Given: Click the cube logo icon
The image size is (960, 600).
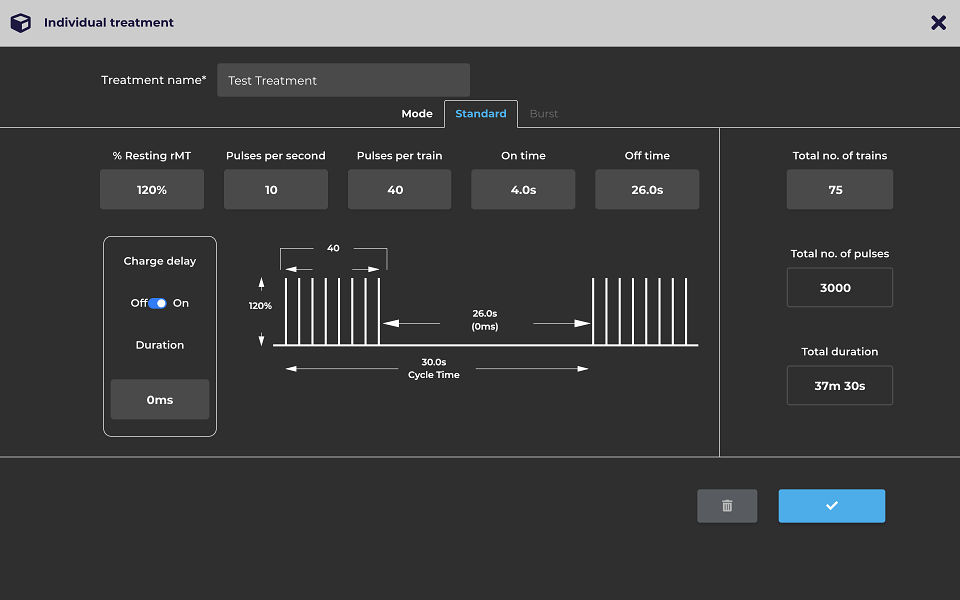Looking at the screenshot, I should click(x=21, y=23).
